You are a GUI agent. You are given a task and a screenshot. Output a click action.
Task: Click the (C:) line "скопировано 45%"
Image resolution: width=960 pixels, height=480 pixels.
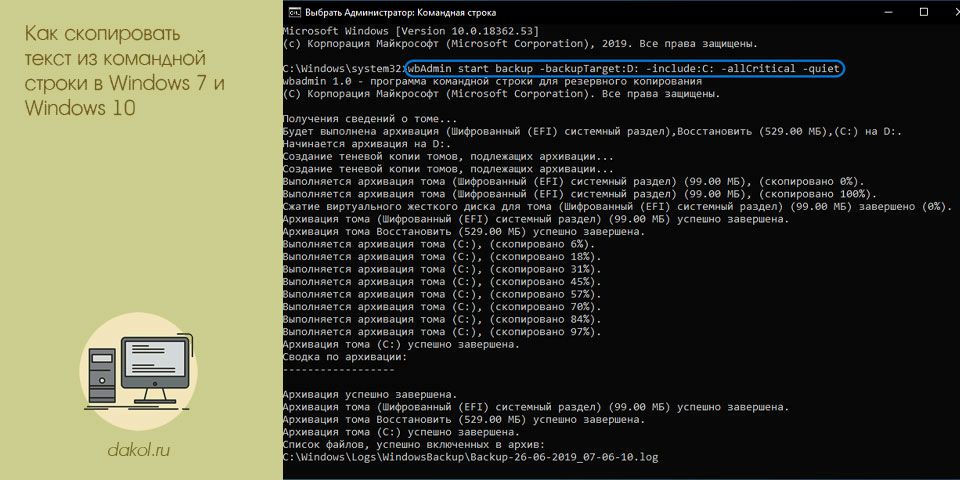pos(442,282)
